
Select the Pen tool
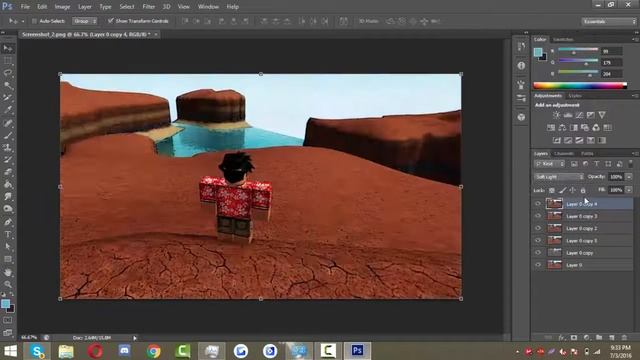point(8,222)
